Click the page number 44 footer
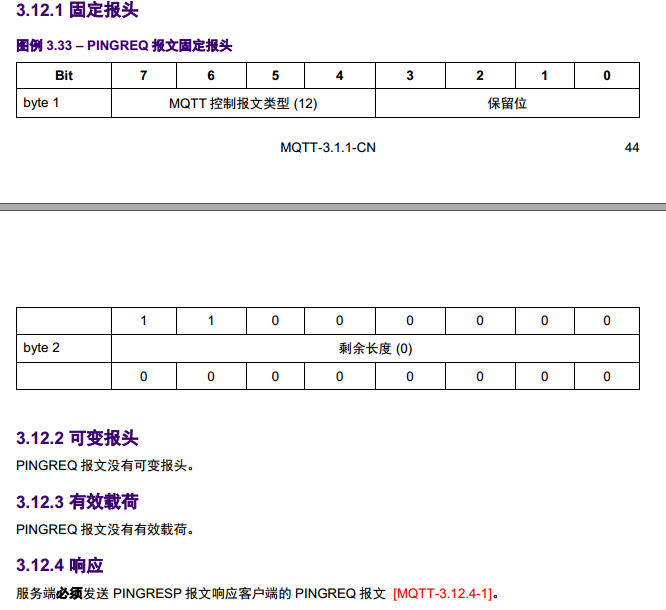This screenshot has width=666, height=610. click(632, 147)
